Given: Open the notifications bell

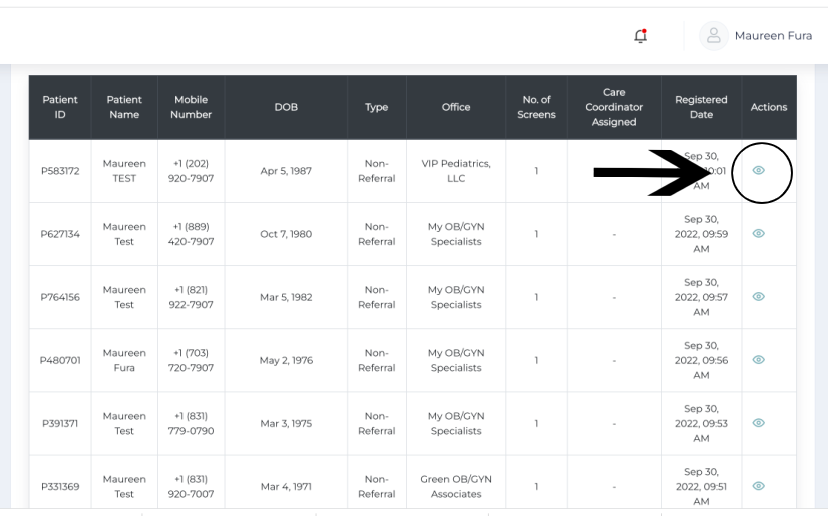Looking at the screenshot, I should click(x=641, y=36).
